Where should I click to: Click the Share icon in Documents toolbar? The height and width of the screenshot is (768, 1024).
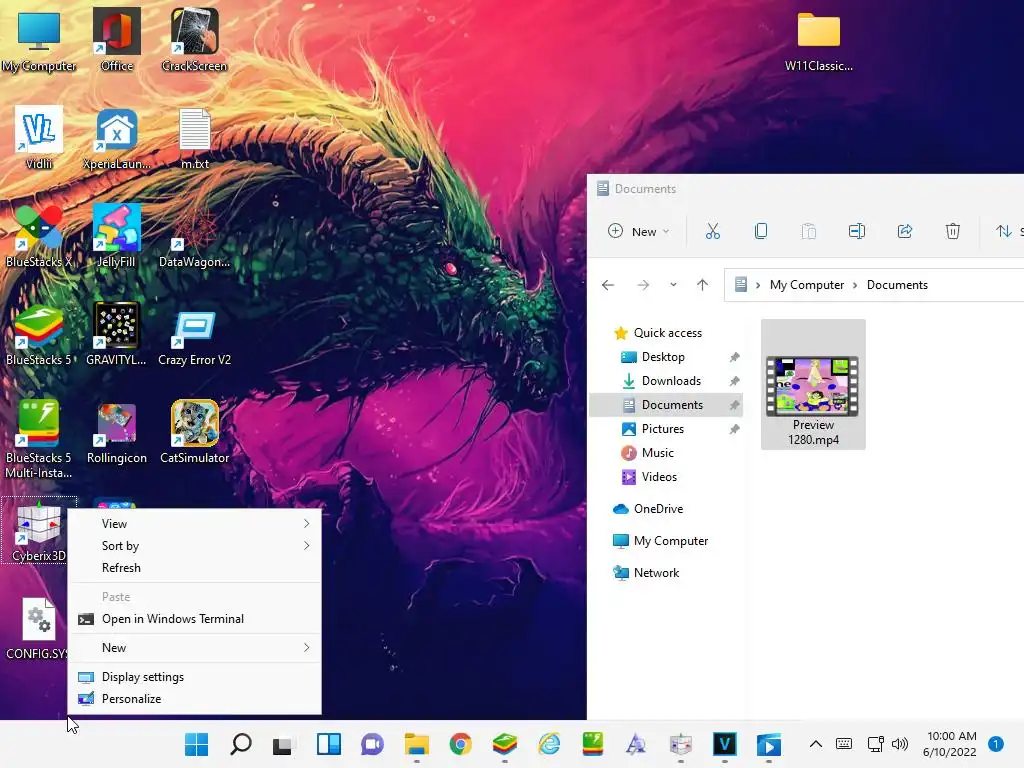[x=904, y=231]
